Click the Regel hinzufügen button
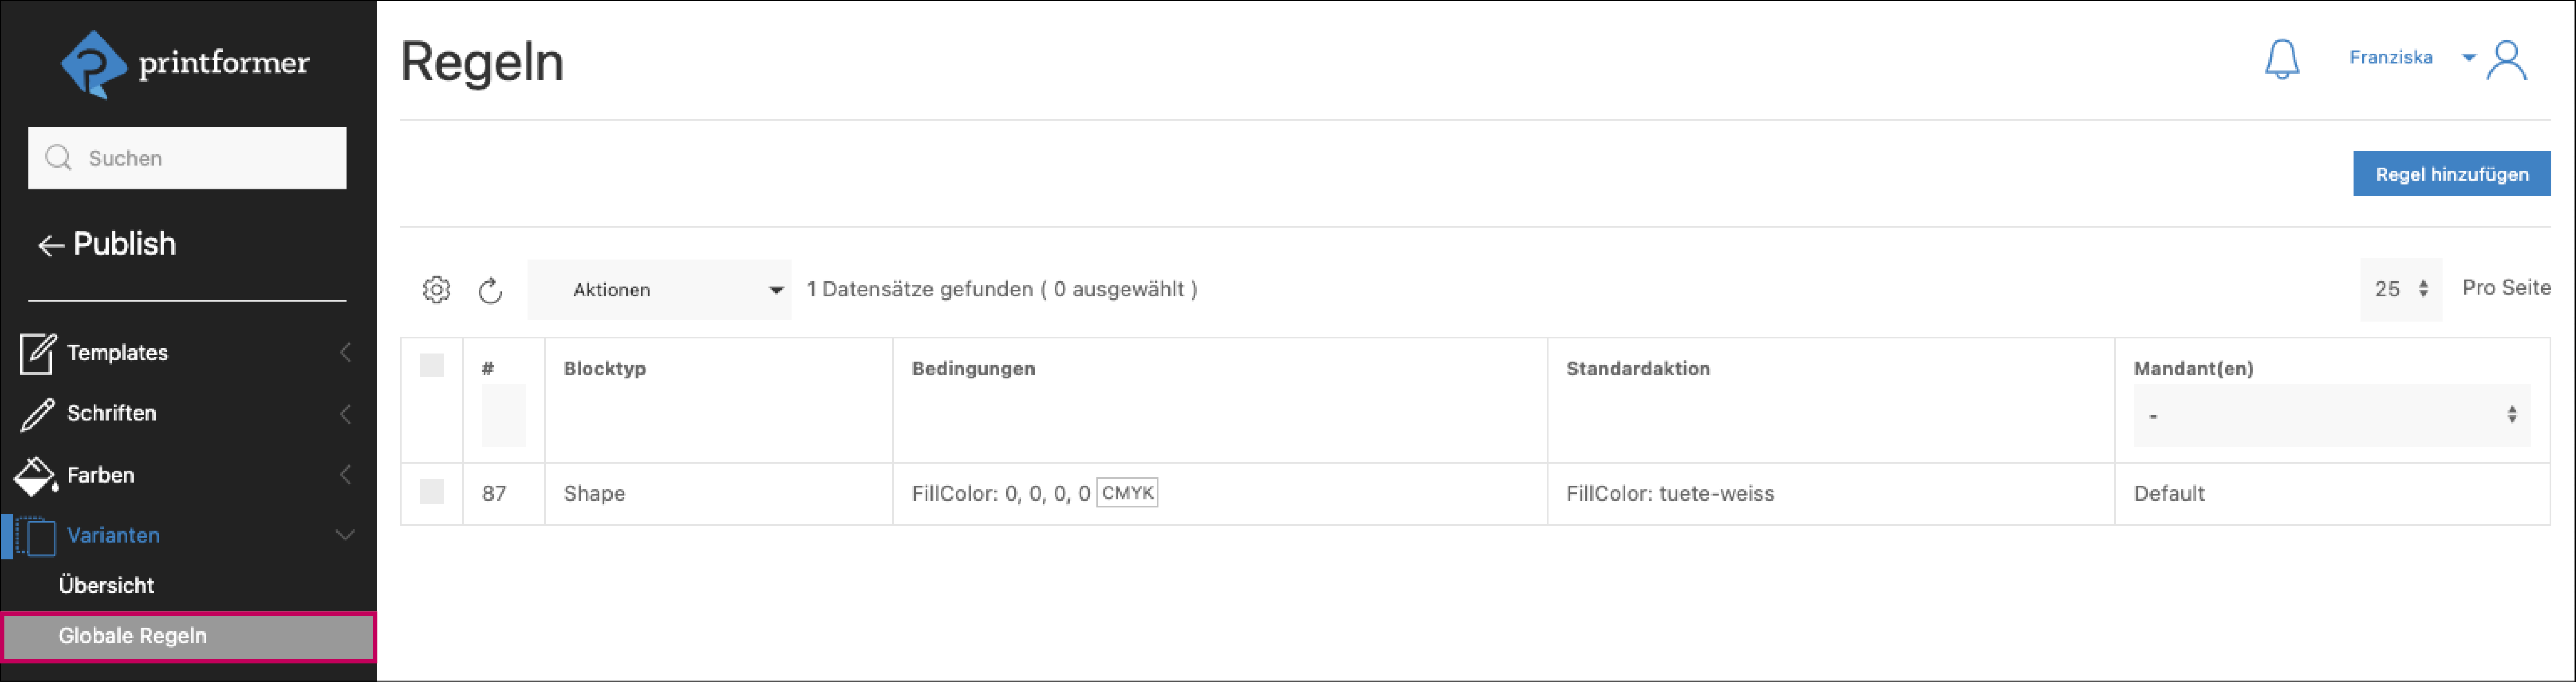This screenshot has height=682, width=2576. [2451, 174]
